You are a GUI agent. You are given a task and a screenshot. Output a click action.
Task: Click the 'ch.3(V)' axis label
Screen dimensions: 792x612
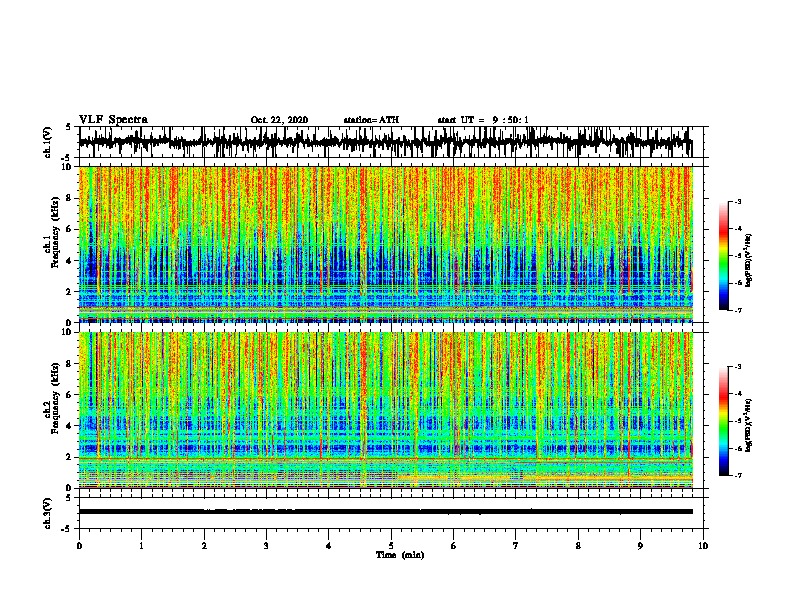[48, 513]
